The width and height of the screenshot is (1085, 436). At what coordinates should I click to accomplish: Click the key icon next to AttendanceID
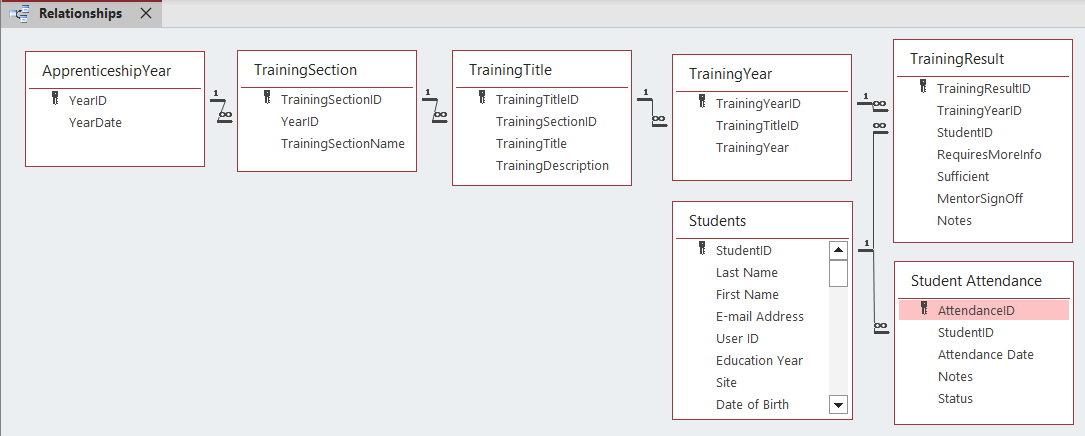924,310
